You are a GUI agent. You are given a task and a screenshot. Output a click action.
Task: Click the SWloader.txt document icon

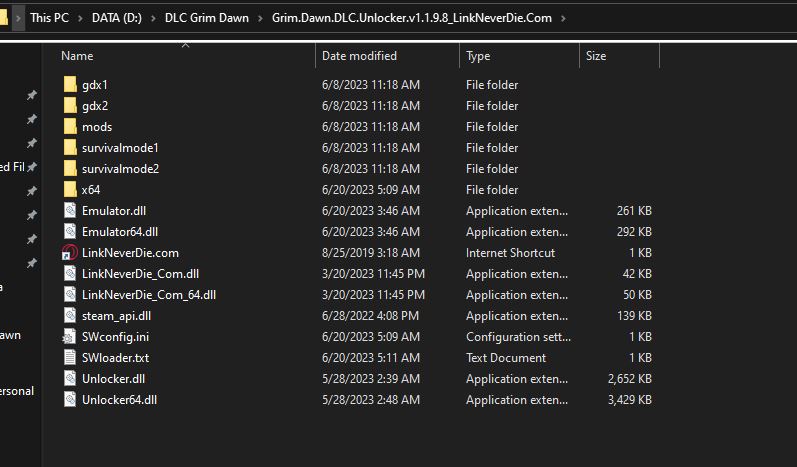[70, 357]
